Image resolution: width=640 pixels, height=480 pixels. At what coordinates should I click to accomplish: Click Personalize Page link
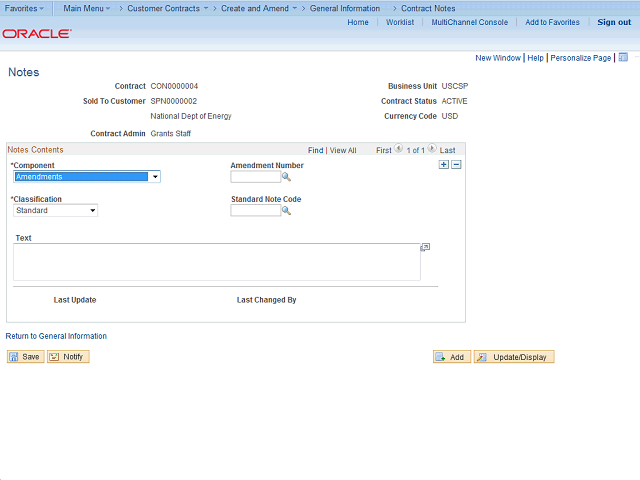(x=580, y=58)
